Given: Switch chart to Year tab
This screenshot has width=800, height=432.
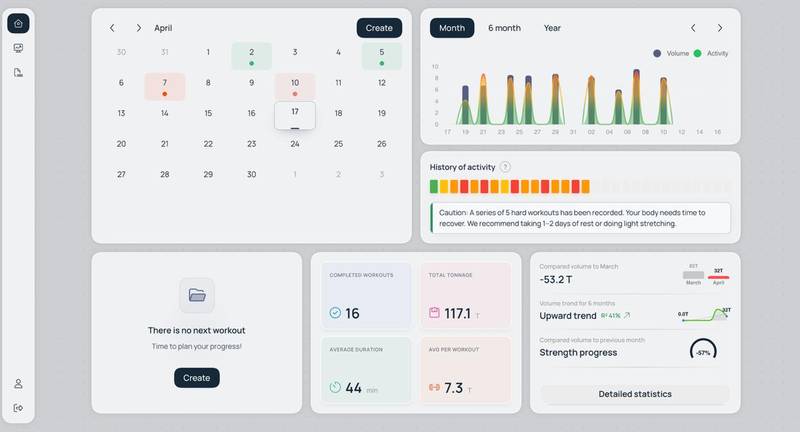Looking at the screenshot, I should (x=552, y=28).
